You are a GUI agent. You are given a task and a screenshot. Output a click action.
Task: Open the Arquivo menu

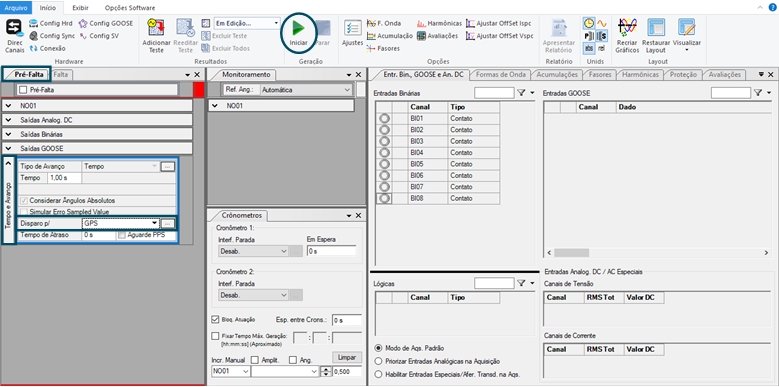15,8
